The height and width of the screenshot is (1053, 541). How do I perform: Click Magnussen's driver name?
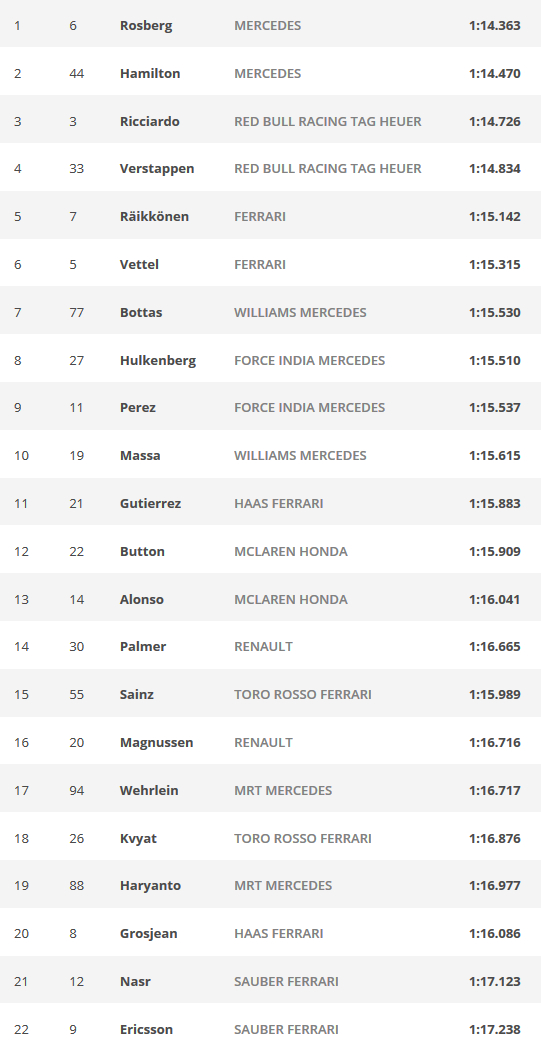[x=156, y=742]
